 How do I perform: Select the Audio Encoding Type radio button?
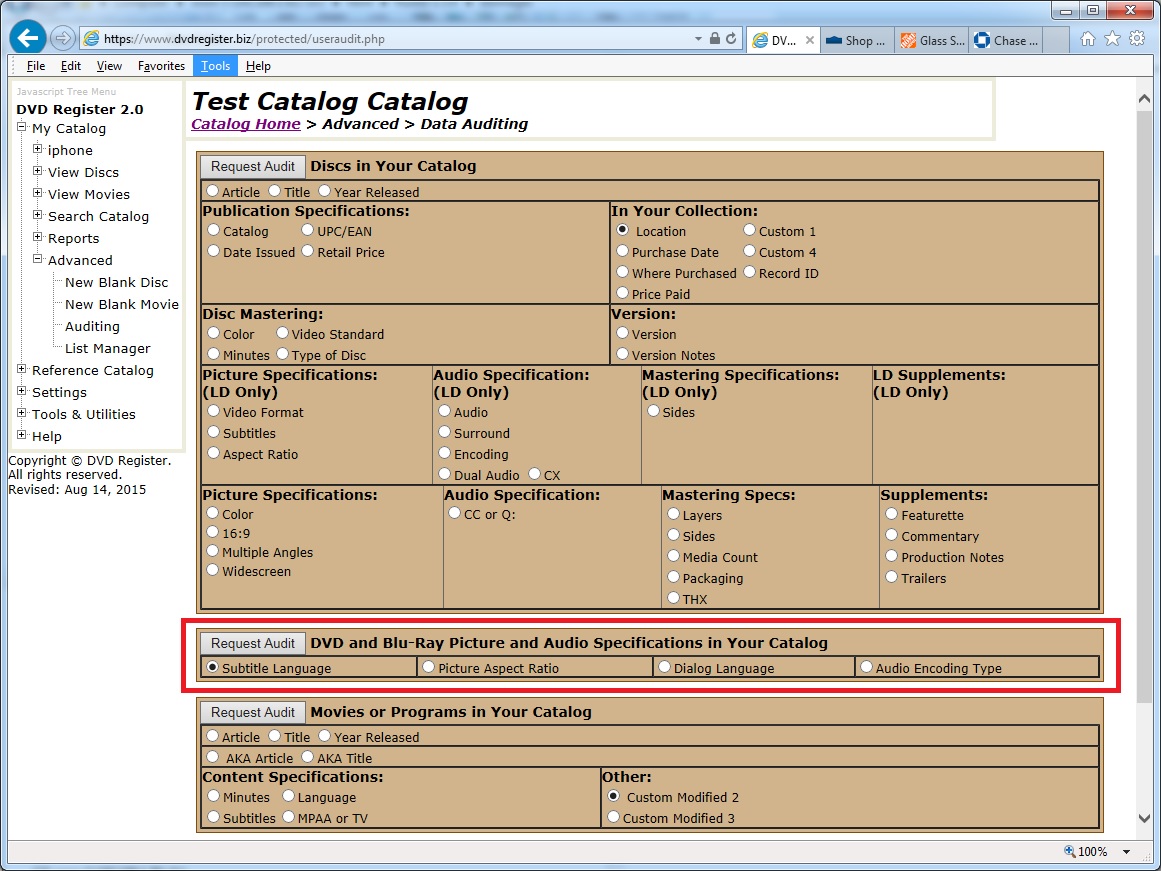click(866, 667)
